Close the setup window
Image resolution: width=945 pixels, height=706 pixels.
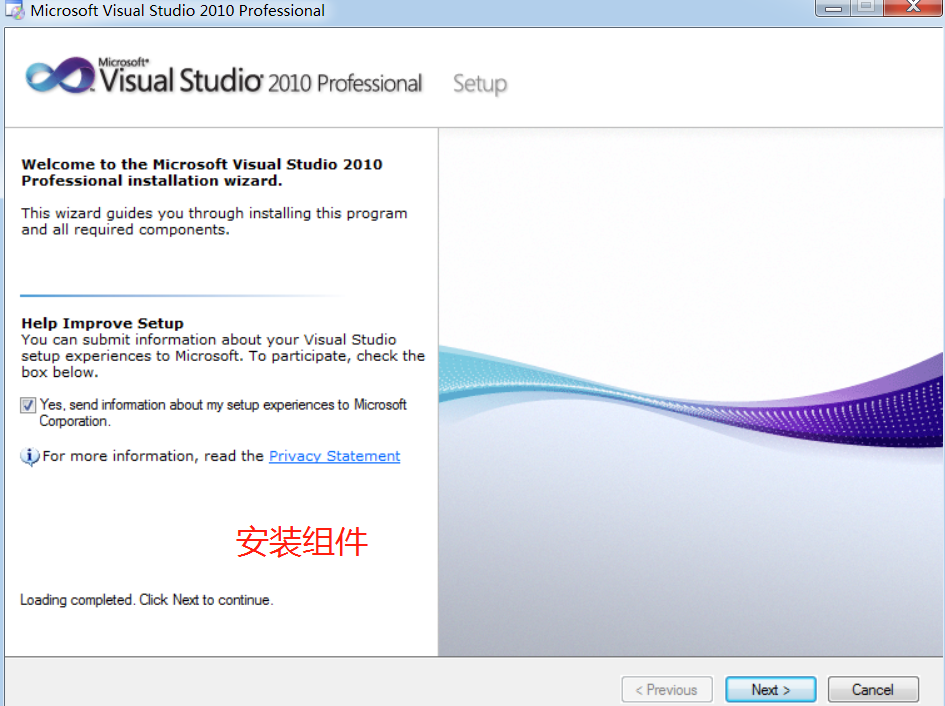(912, 8)
